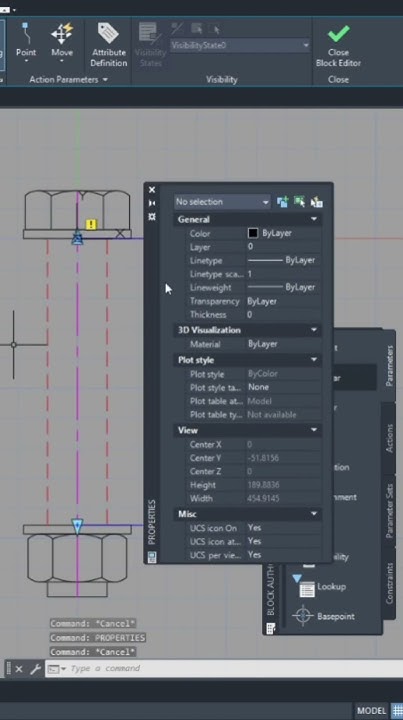Click the Lineweight ByLayer value
This screenshot has height=720, width=403.
(x=284, y=287)
